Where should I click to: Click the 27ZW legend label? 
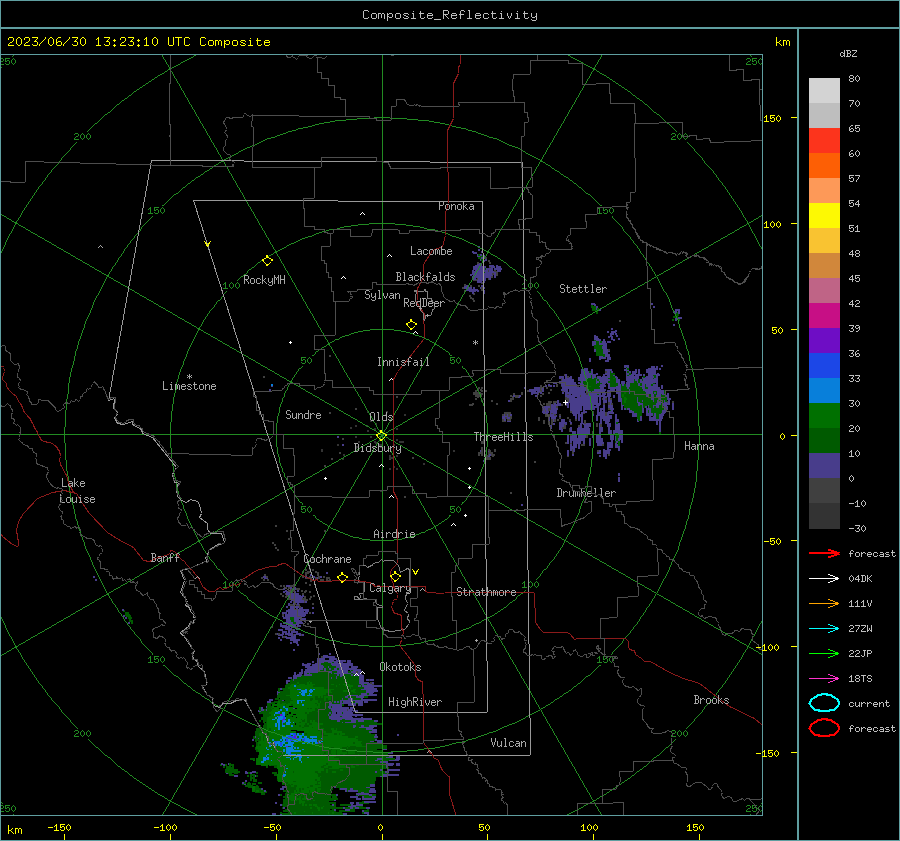[x=860, y=629]
